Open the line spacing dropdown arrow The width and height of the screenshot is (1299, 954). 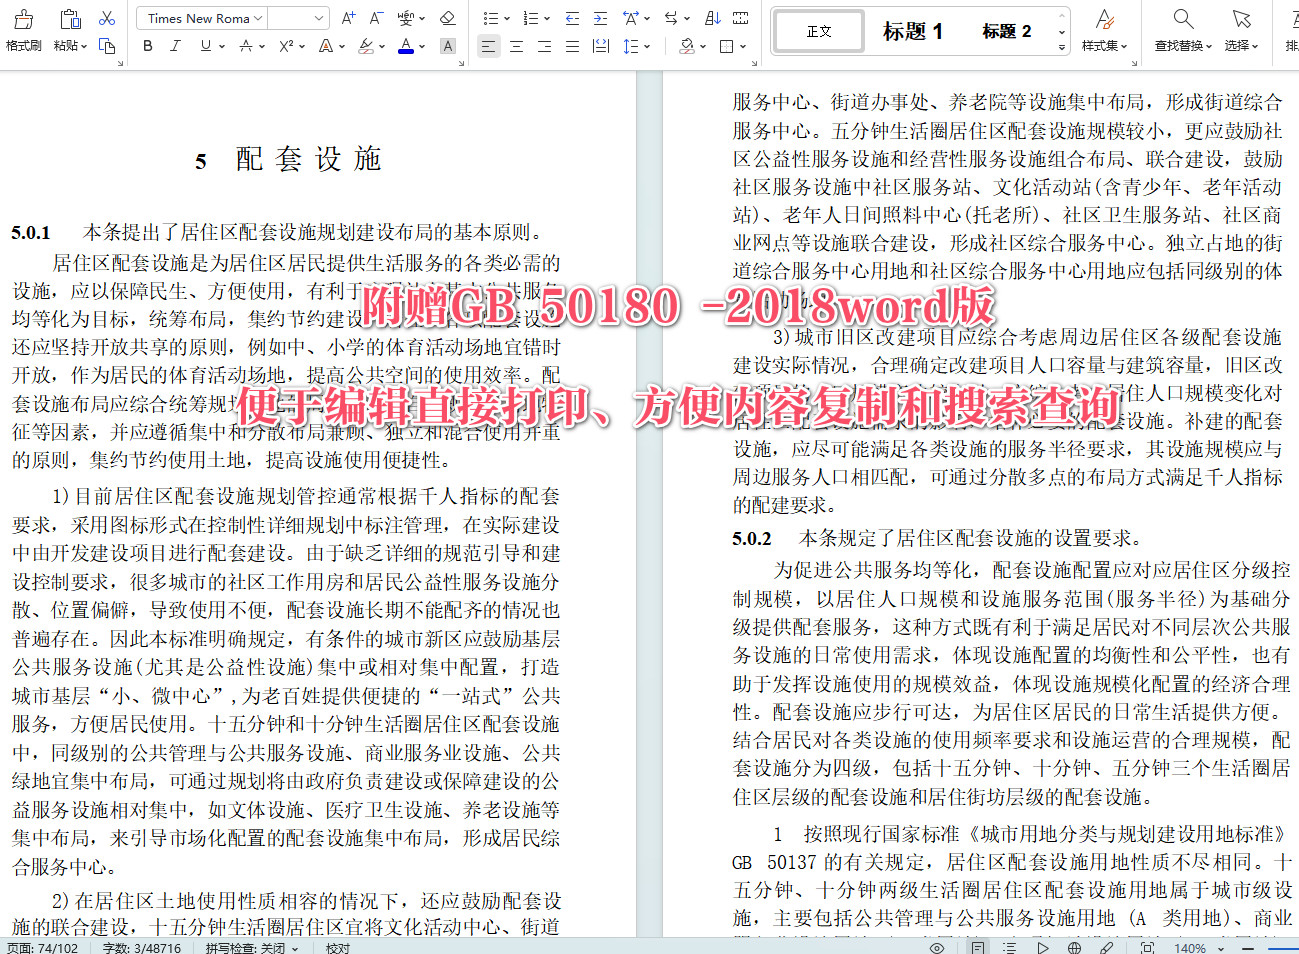(647, 46)
